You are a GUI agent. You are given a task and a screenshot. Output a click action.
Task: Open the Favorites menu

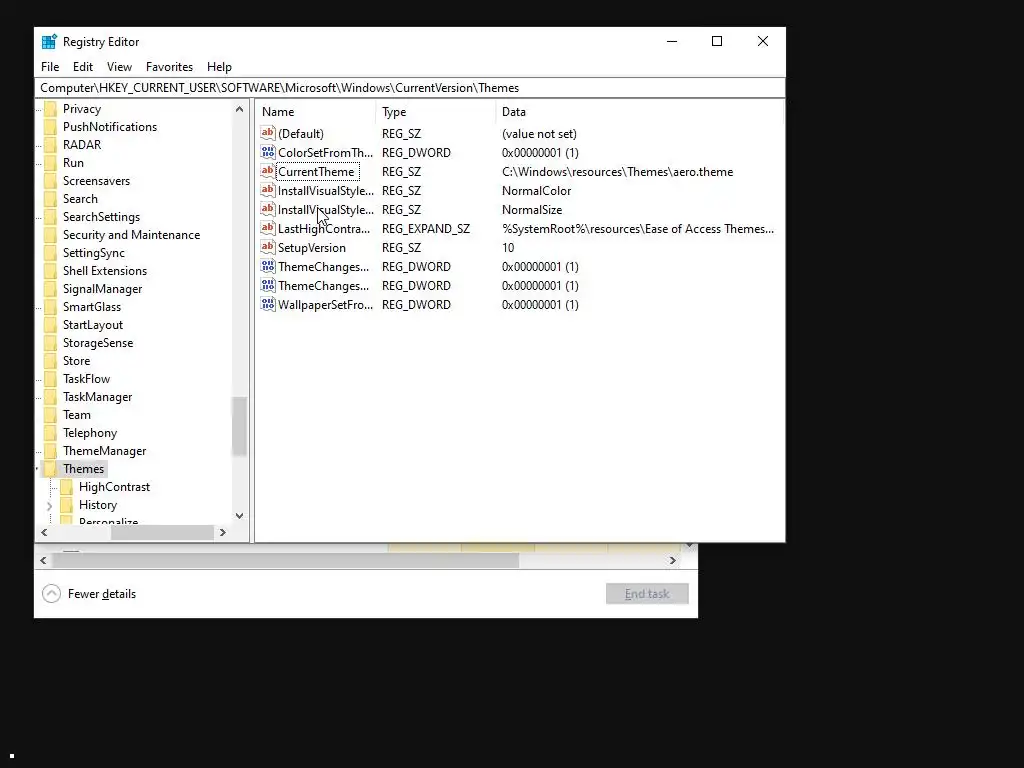[x=169, y=67]
